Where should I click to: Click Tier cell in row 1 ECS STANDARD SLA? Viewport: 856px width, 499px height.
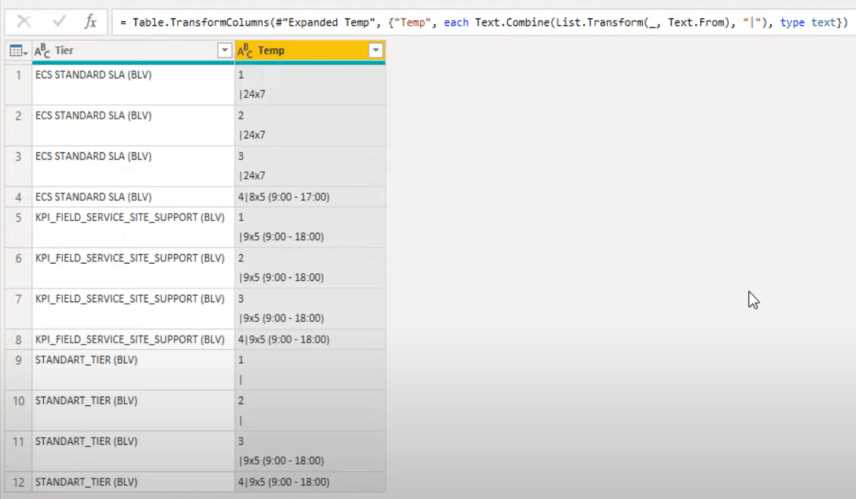point(133,85)
